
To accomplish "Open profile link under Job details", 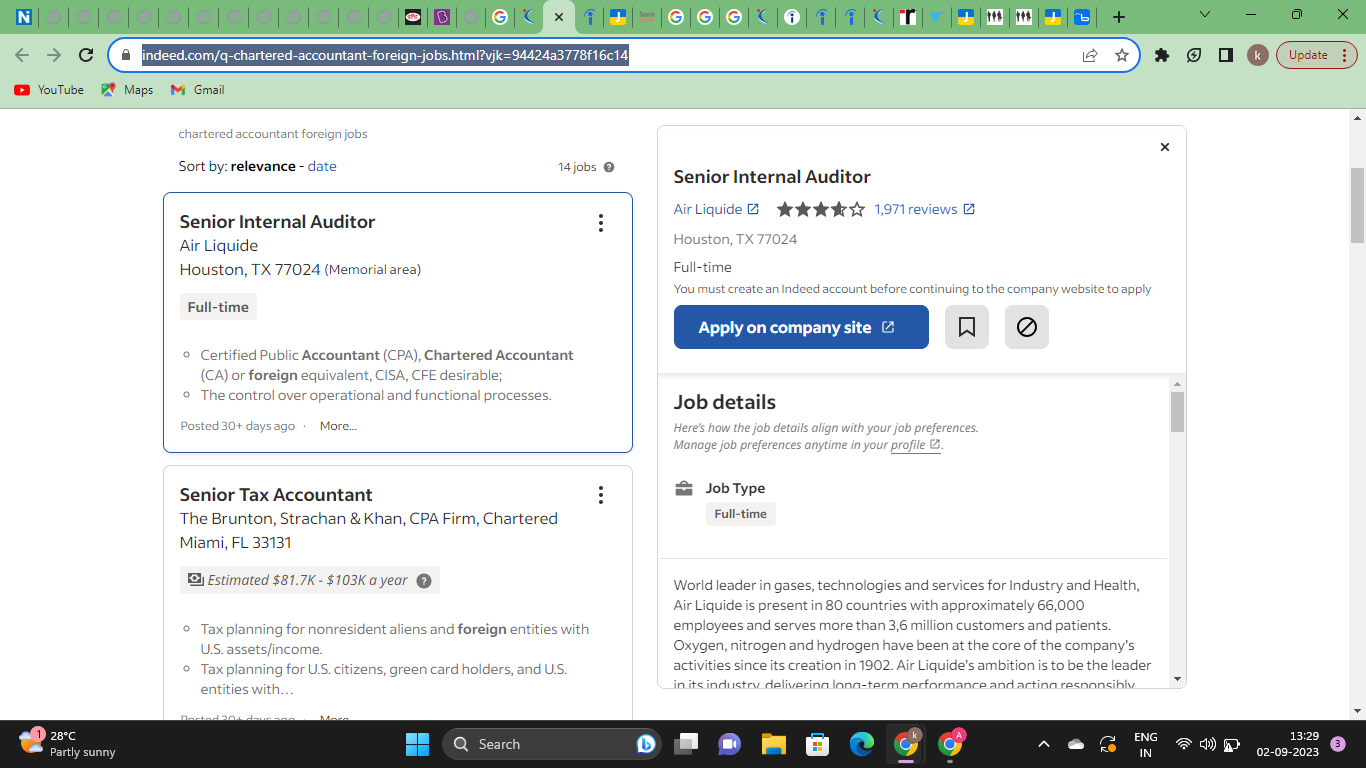I will [915, 445].
